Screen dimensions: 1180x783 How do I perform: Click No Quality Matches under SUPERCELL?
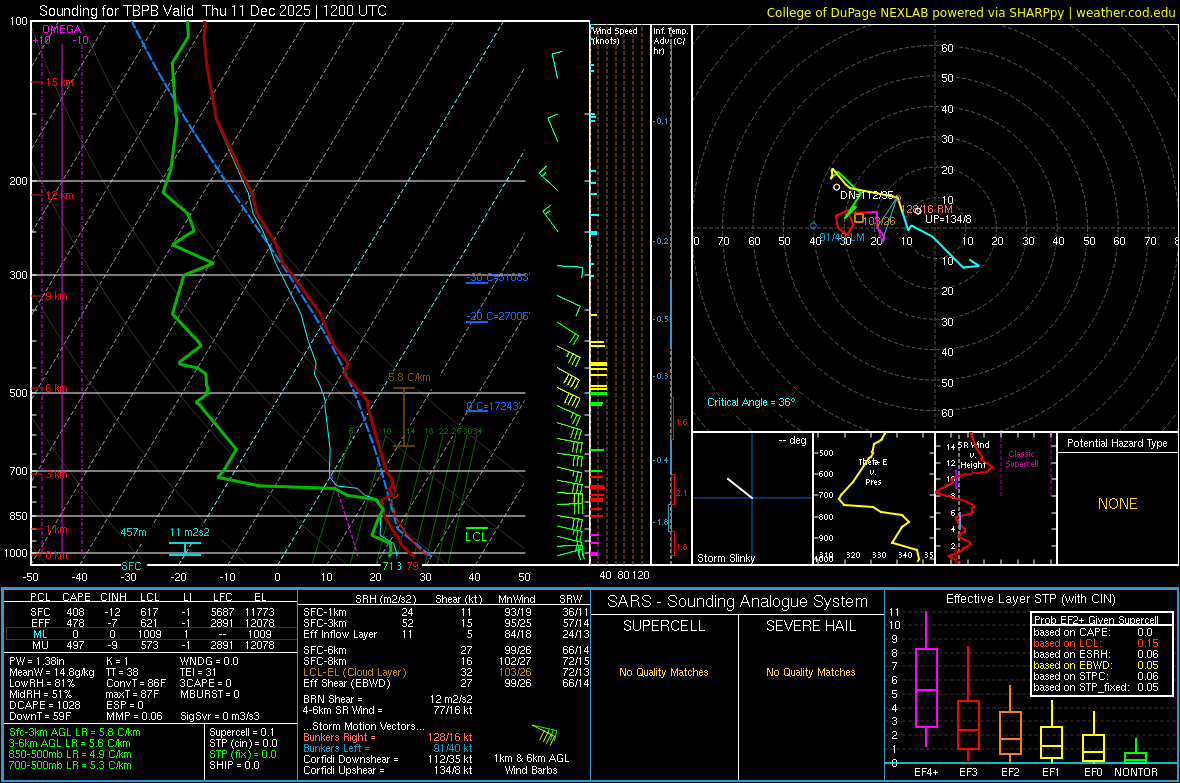pyautogui.click(x=664, y=672)
